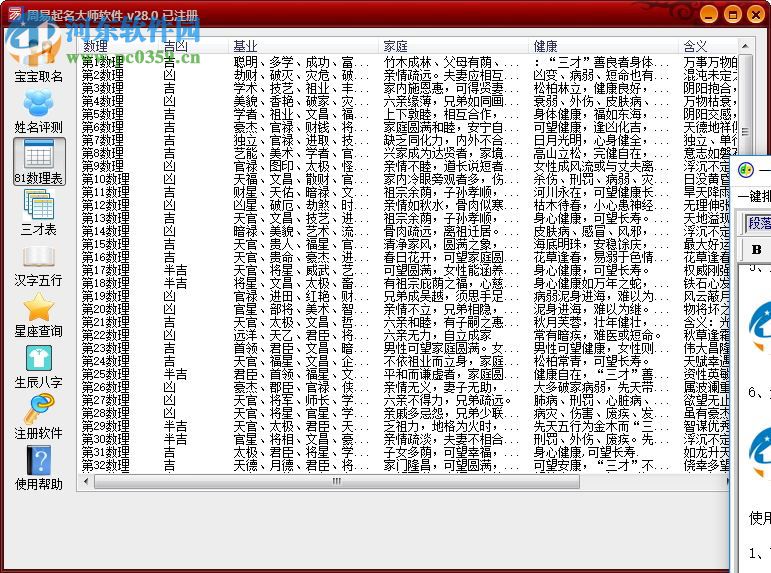Select row 第32数理
Viewport: 771px width, 573px height.
point(404,466)
